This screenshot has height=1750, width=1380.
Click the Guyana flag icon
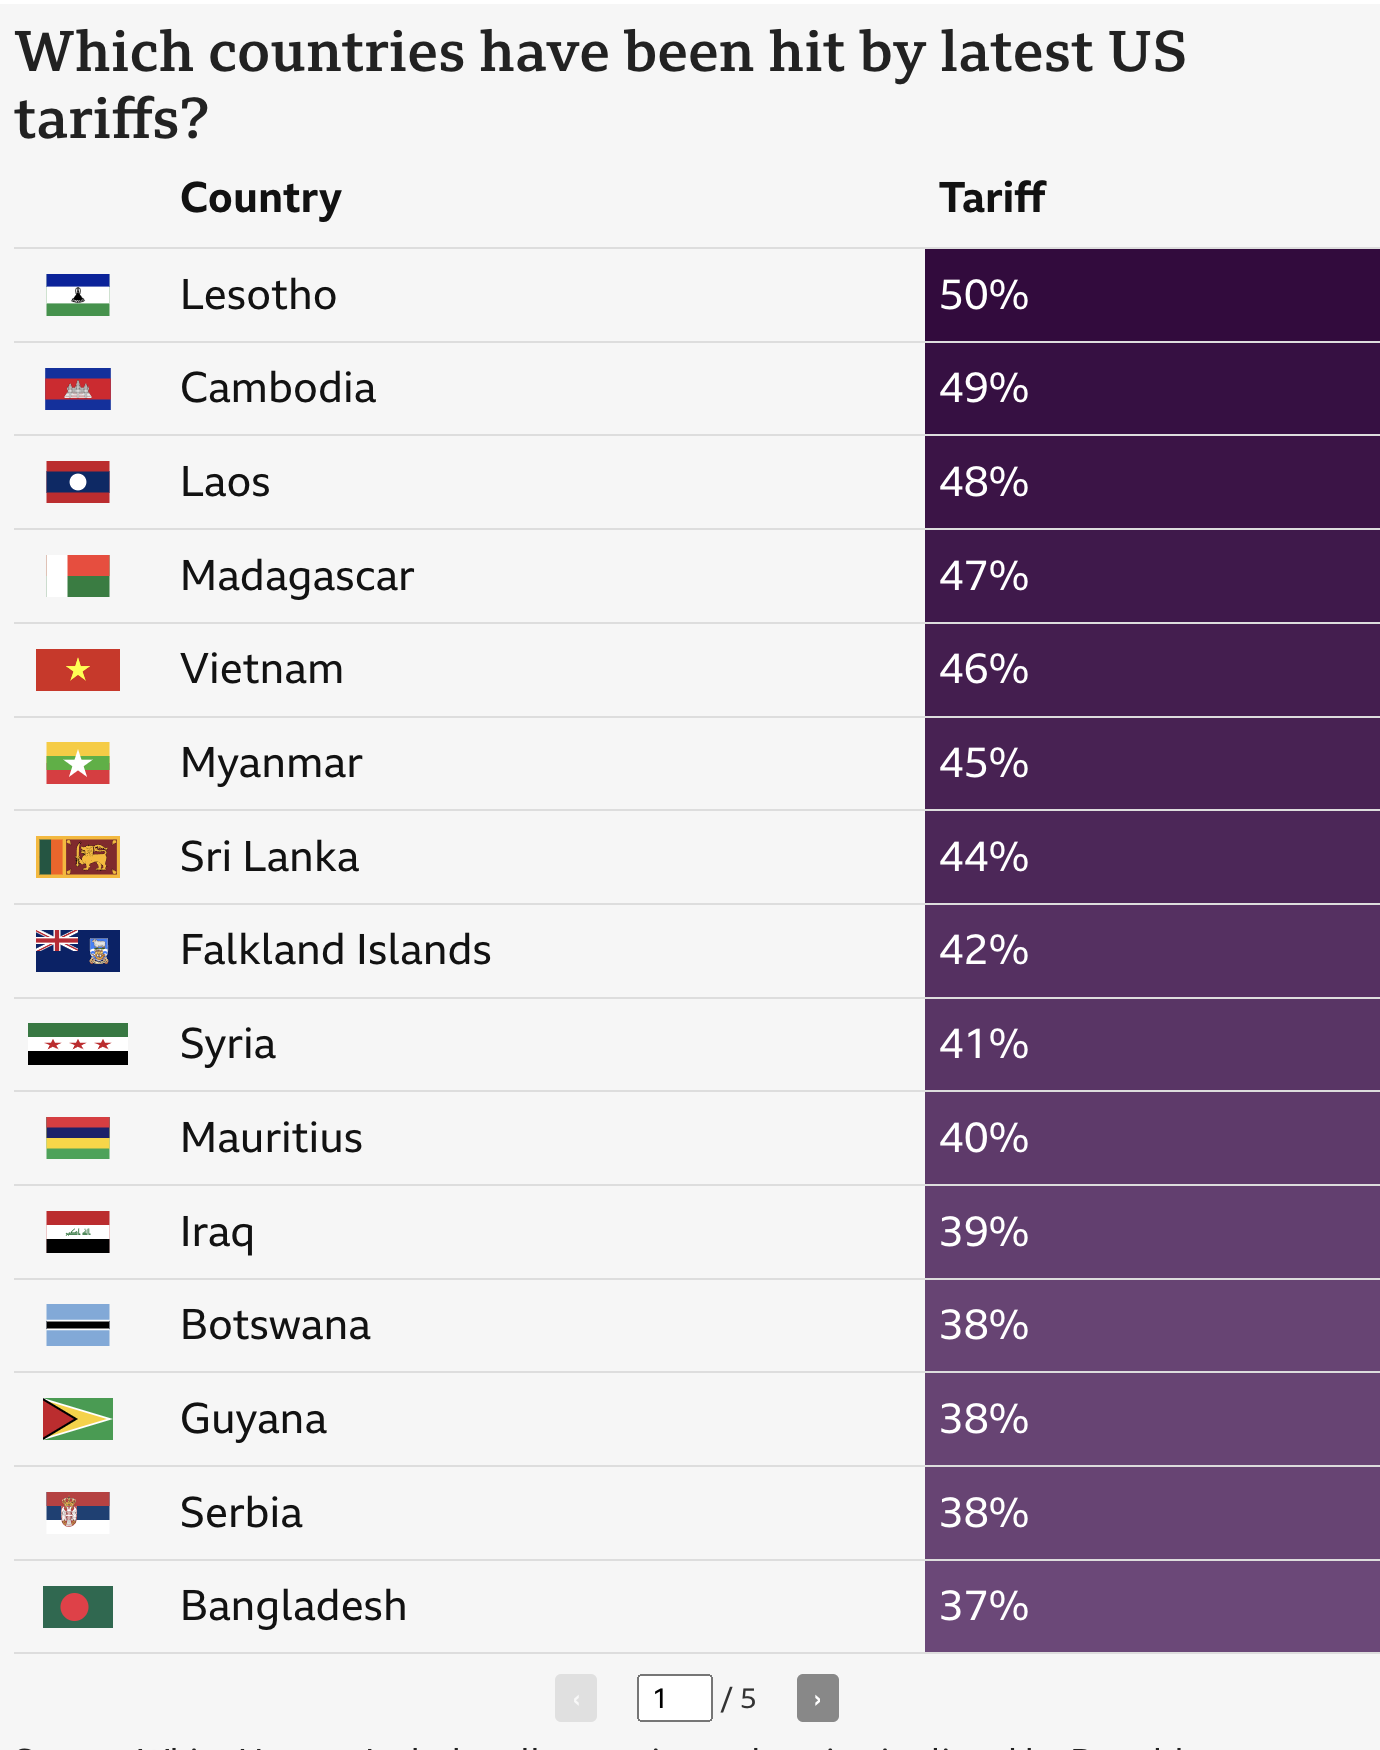pyautogui.click(x=78, y=1419)
